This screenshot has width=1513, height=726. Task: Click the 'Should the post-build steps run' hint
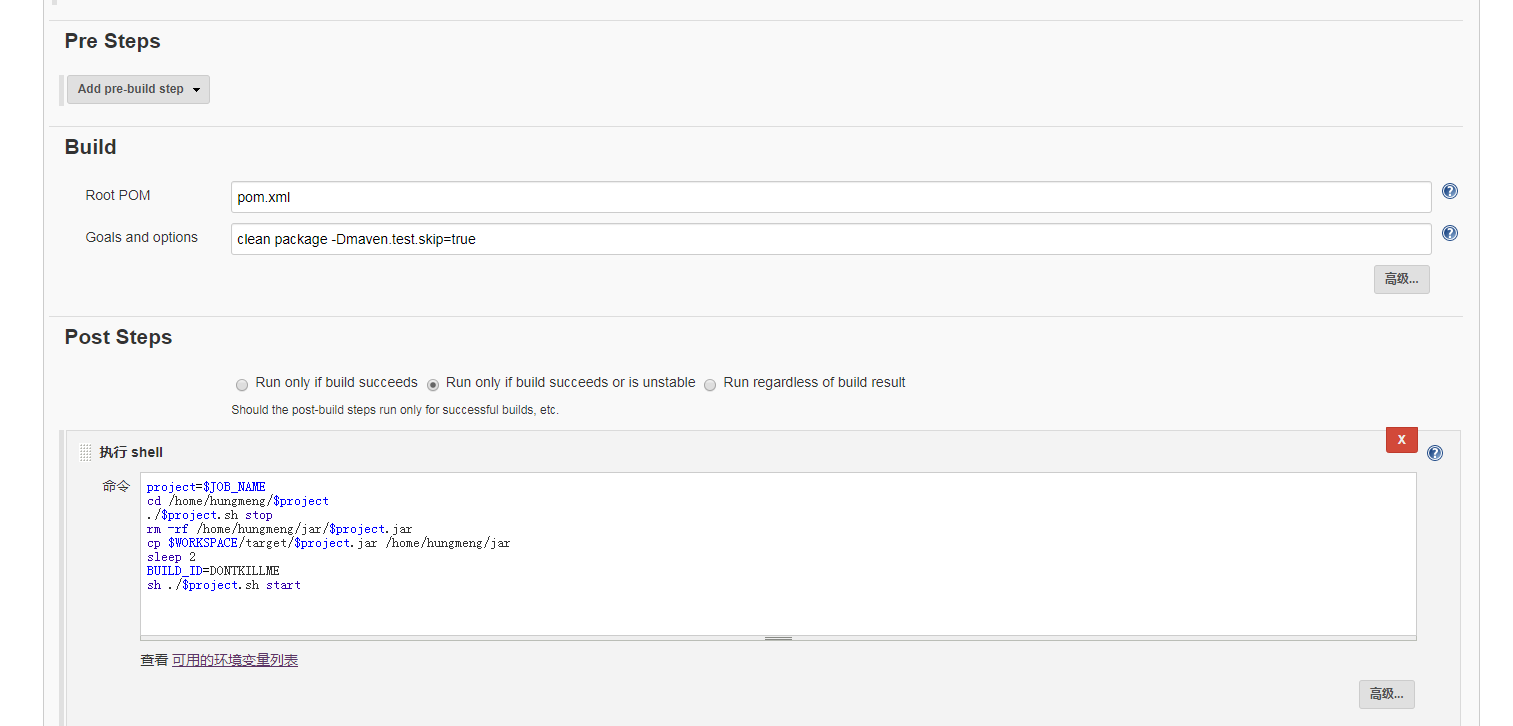(395, 410)
